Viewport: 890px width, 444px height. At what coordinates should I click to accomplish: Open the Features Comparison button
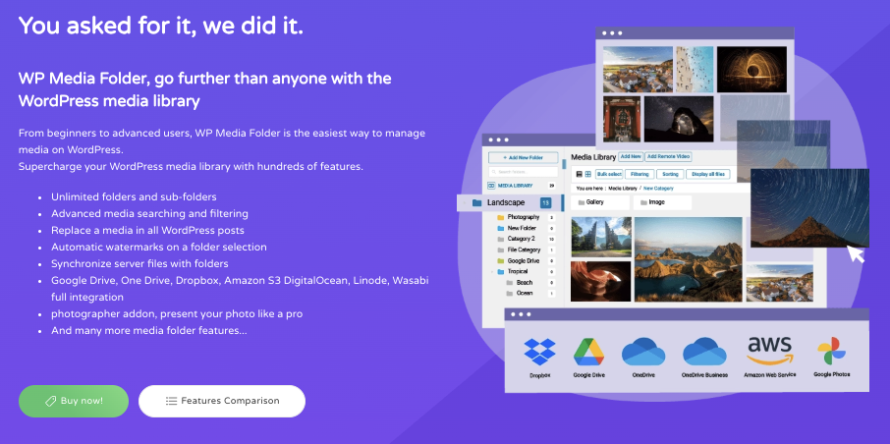point(221,401)
